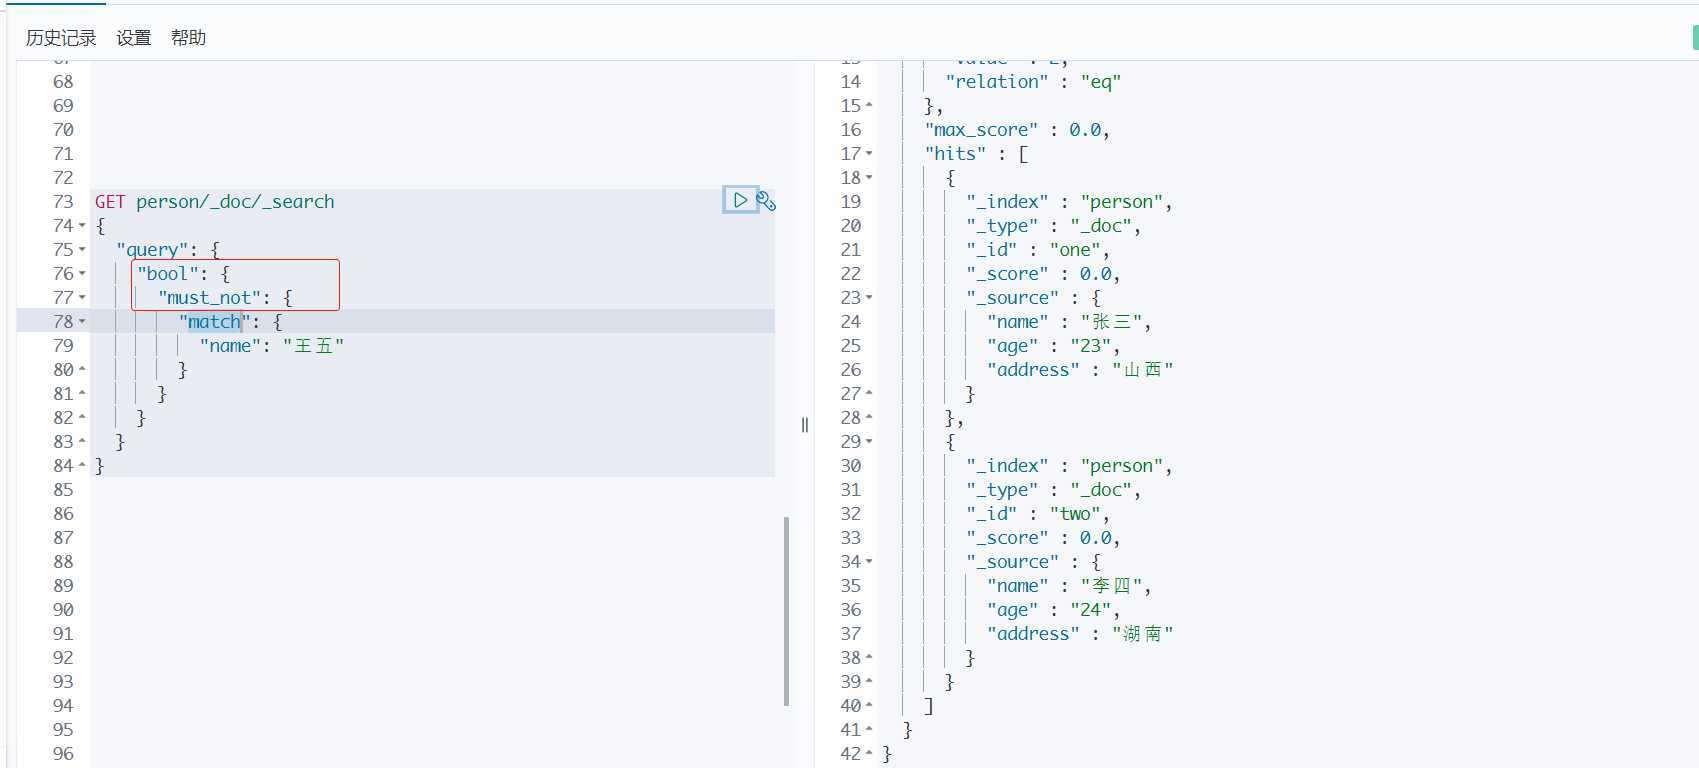
Task: Click the fold marker at output line 15
Action: 869,106
